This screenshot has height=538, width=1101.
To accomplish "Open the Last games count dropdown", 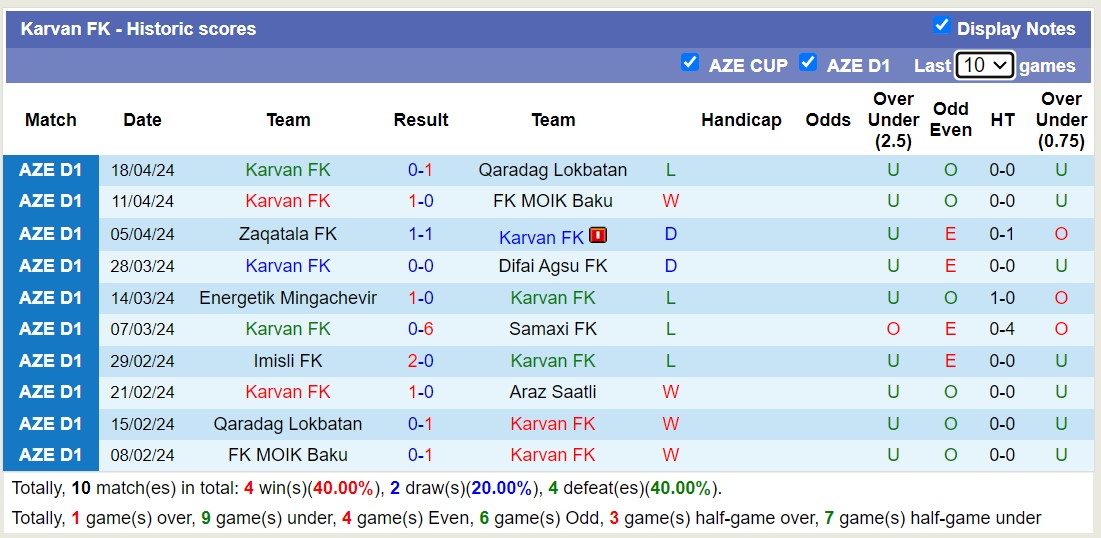I will click(984, 66).
